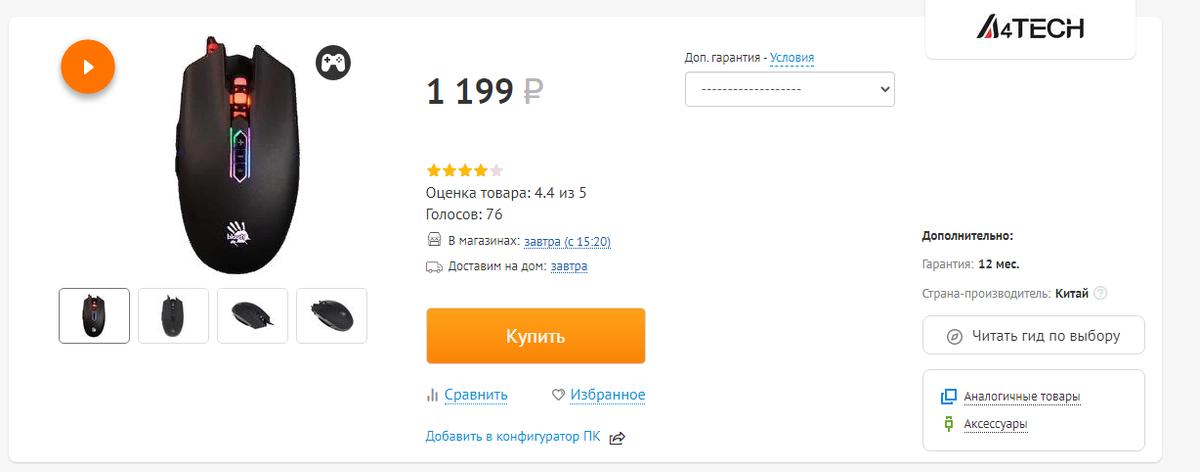The height and width of the screenshot is (472, 1200).
Task: Open warranty Условия link
Action: click(x=792, y=58)
